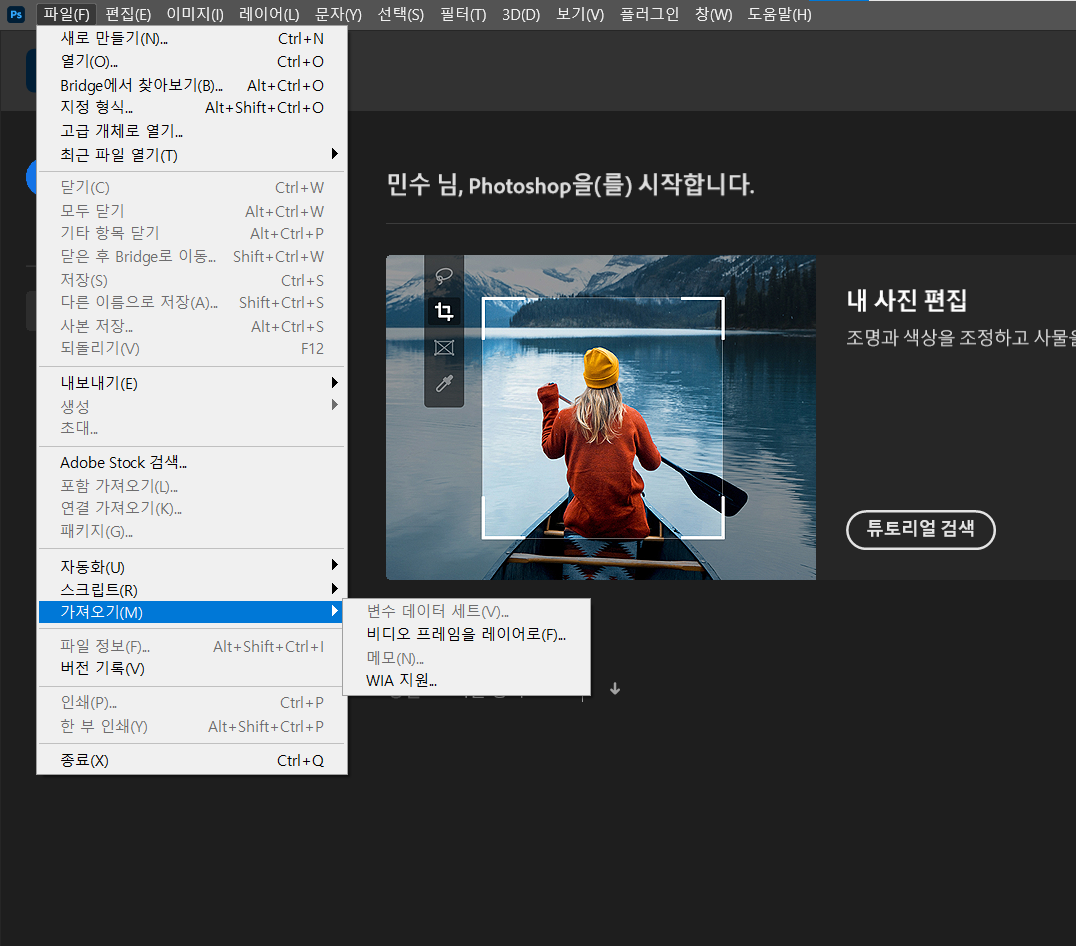This screenshot has height=946, width=1076.
Task: Select 고급 개체로 열기... menu entry
Action: pyautogui.click(x=192, y=131)
